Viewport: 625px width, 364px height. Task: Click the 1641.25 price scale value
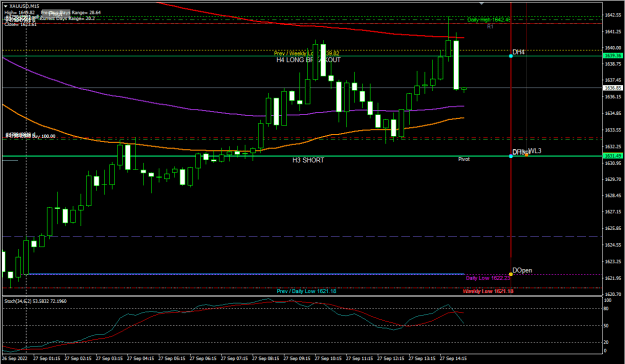point(613,31)
